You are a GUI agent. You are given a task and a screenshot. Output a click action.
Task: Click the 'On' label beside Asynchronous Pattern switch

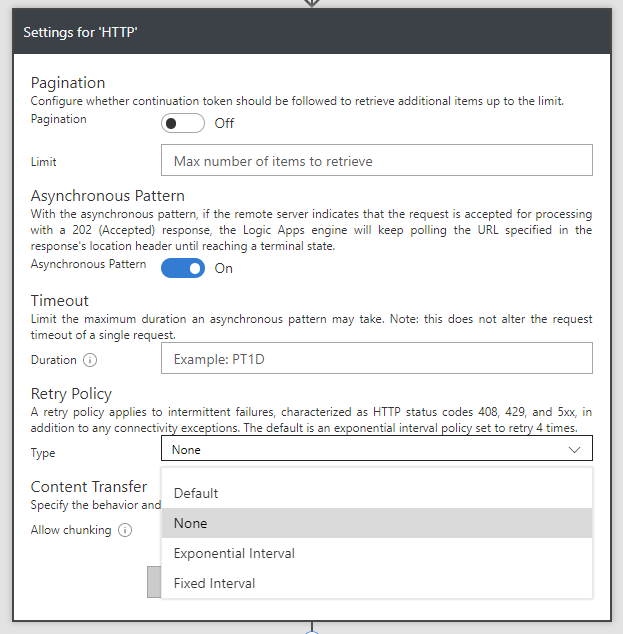[x=224, y=268]
